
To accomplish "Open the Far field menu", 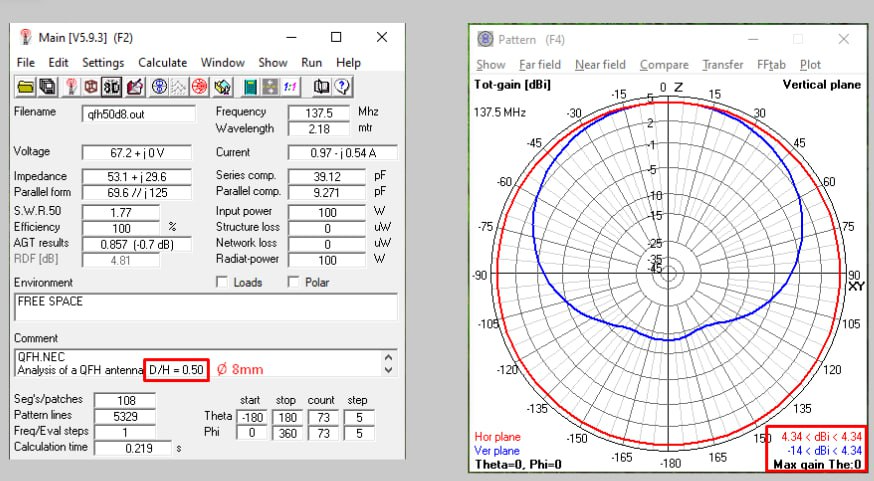I will point(540,65).
